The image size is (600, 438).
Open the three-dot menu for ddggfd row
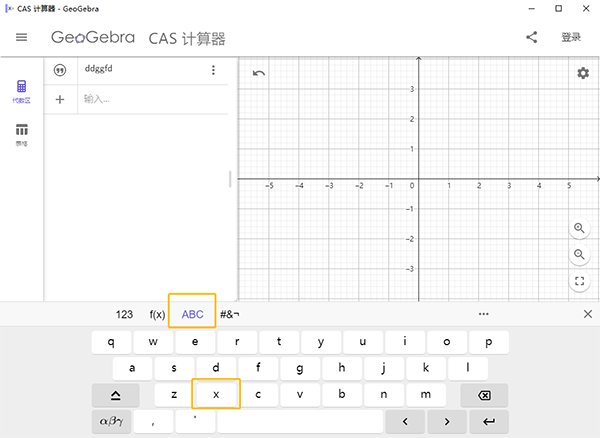click(213, 70)
